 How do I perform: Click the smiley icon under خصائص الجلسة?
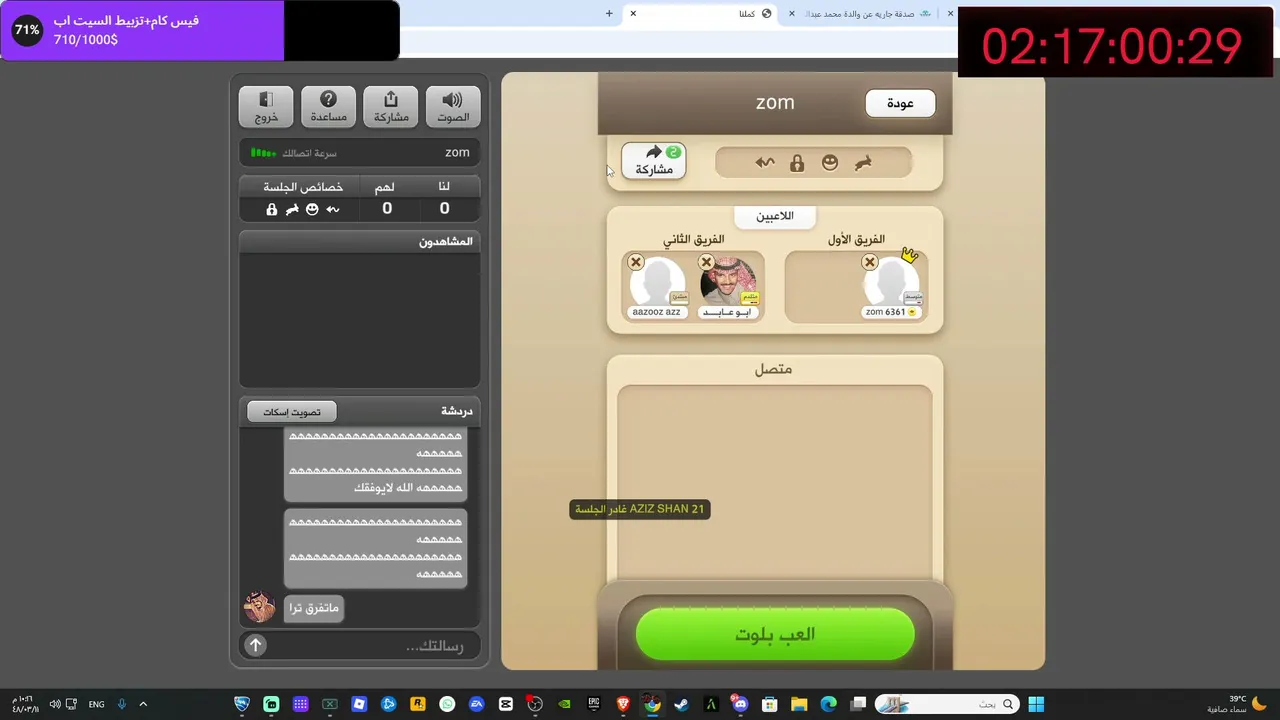pos(312,209)
